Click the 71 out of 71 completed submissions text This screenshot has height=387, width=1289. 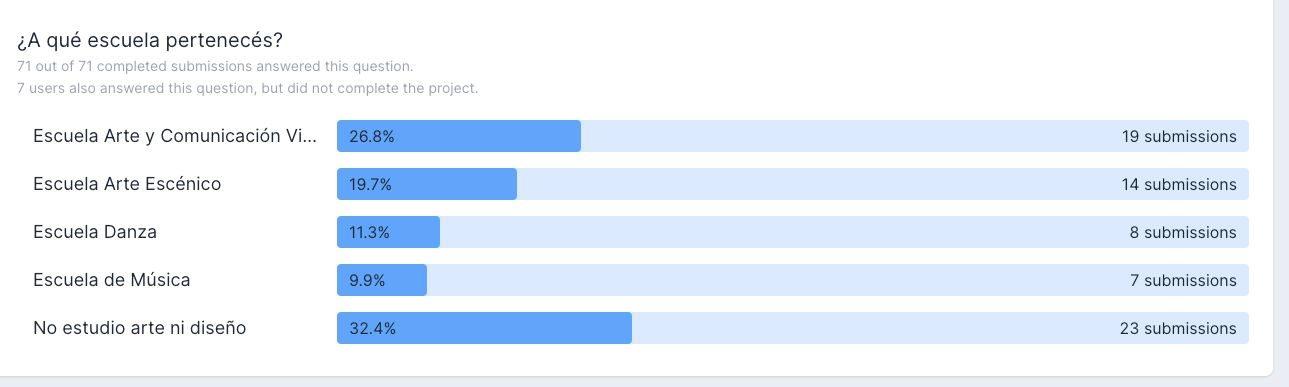coord(215,66)
